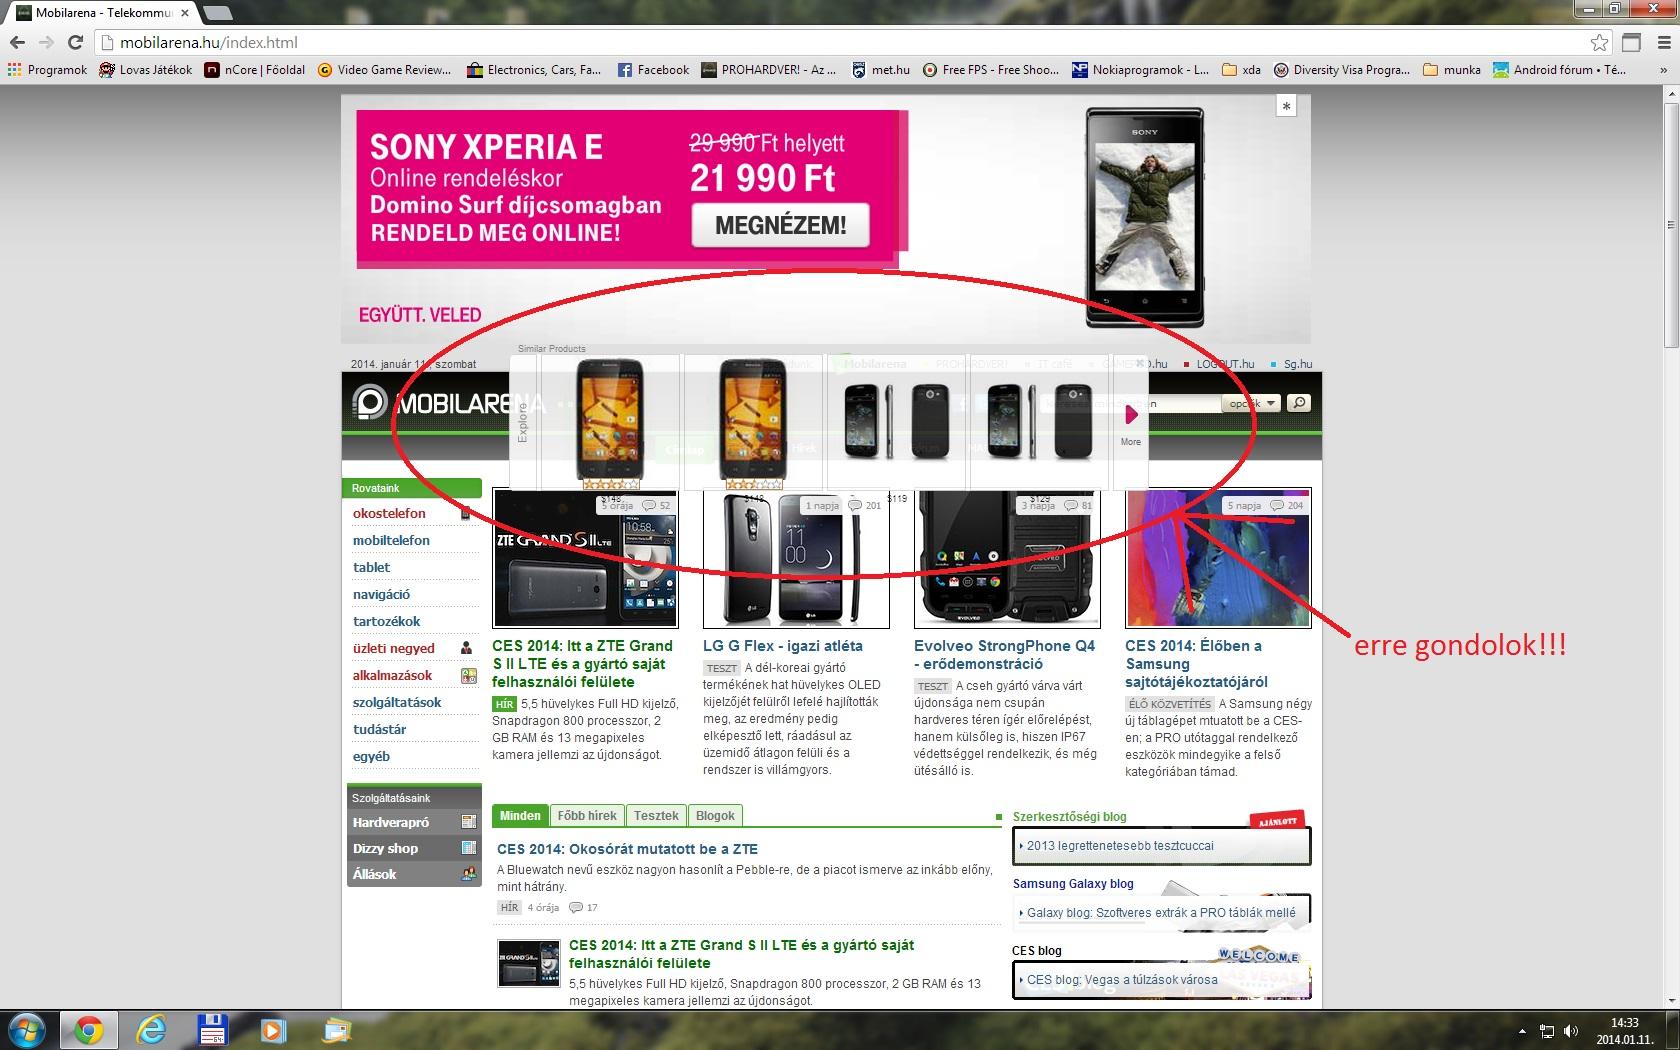Click the MEGNÉZEM! button in the ad
The width and height of the screenshot is (1680, 1050).
click(780, 225)
